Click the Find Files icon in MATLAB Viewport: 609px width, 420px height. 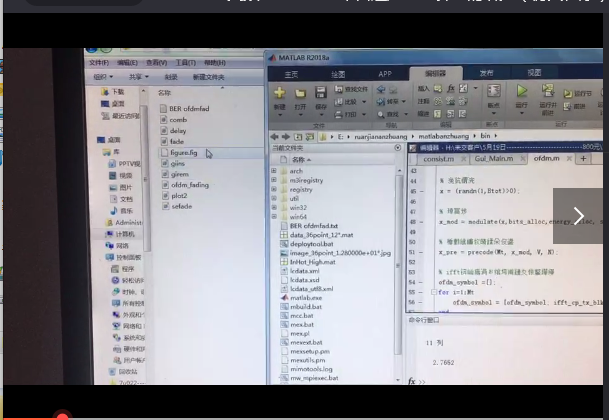[x=338, y=89]
